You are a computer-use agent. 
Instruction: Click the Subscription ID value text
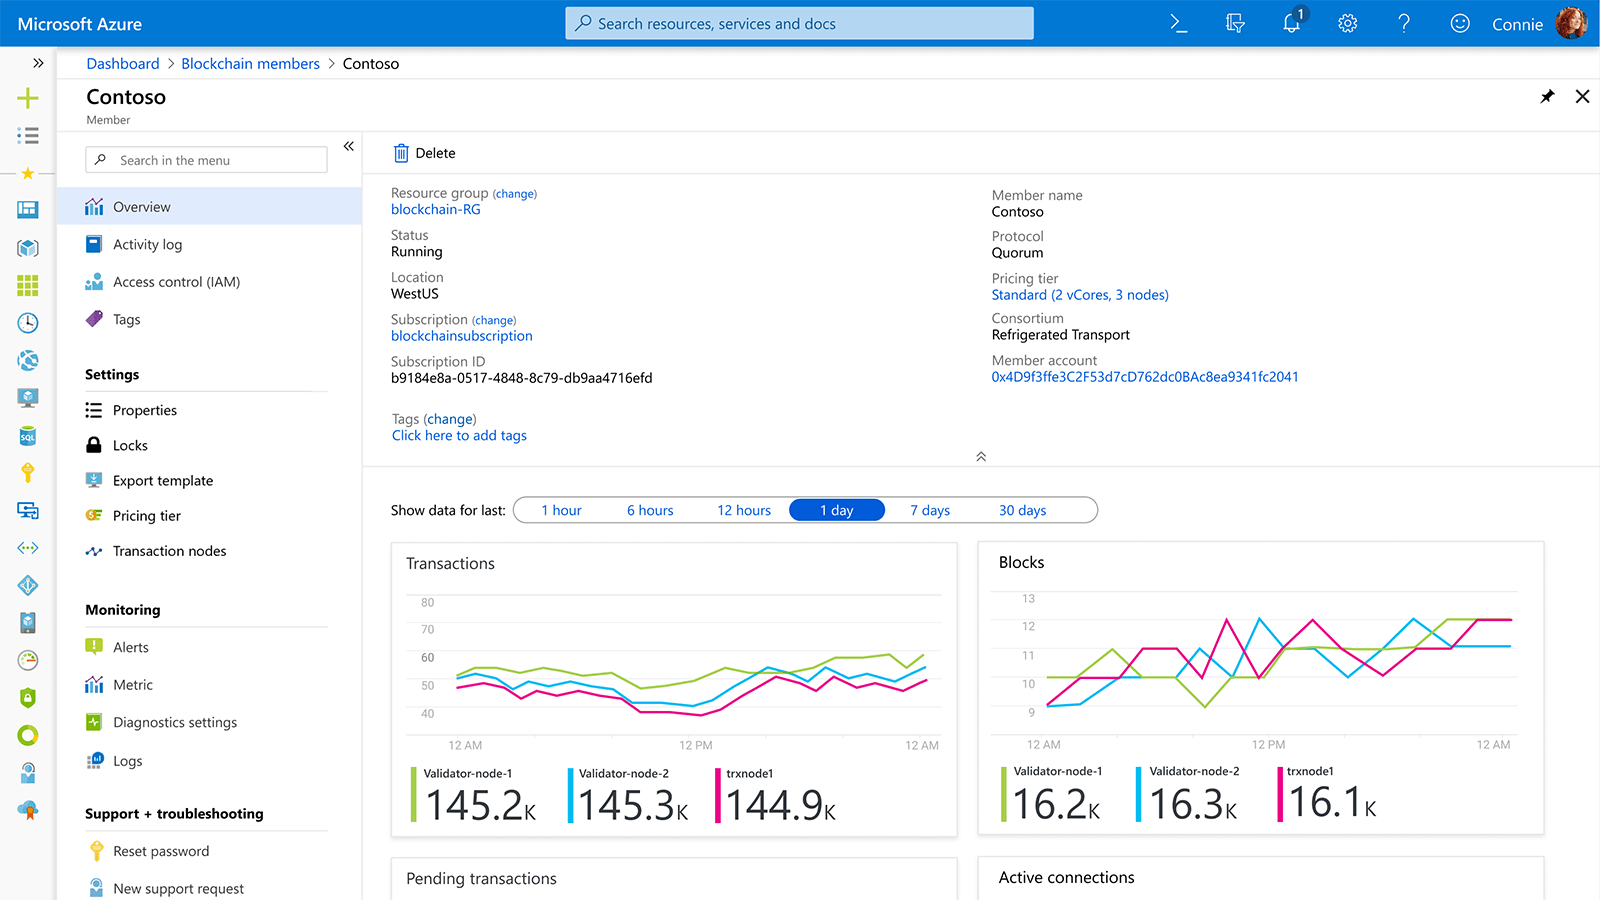tap(521, 378)
